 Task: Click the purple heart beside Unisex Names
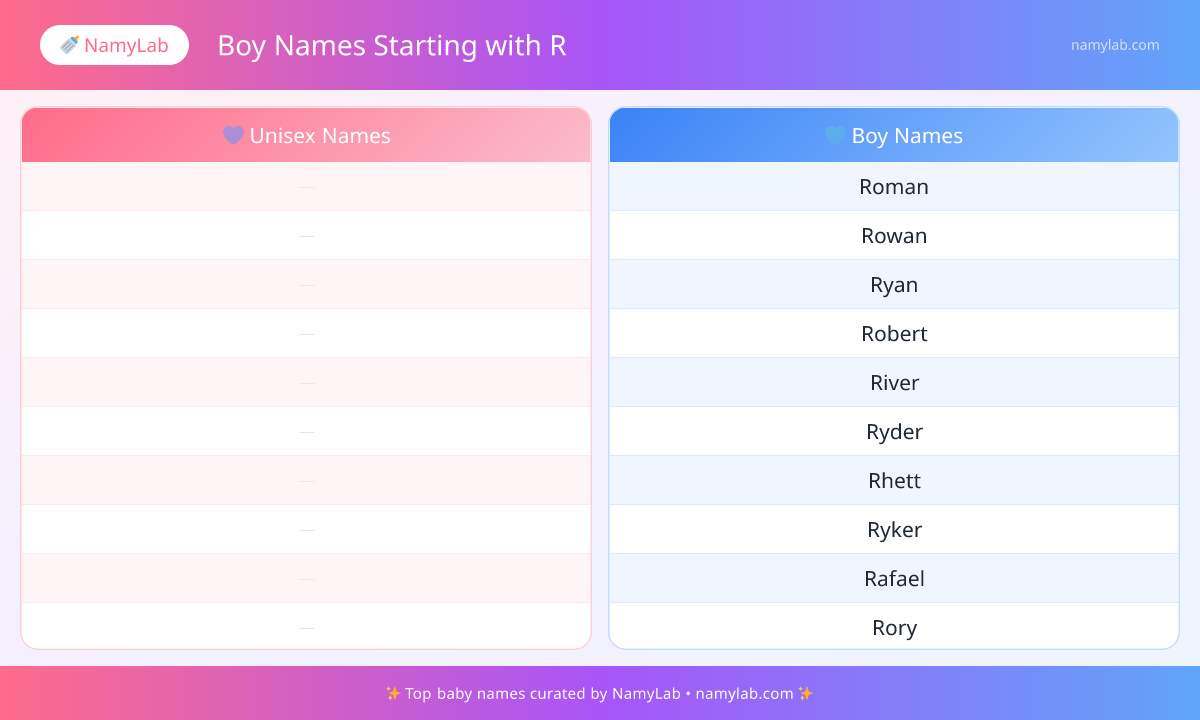233,135
